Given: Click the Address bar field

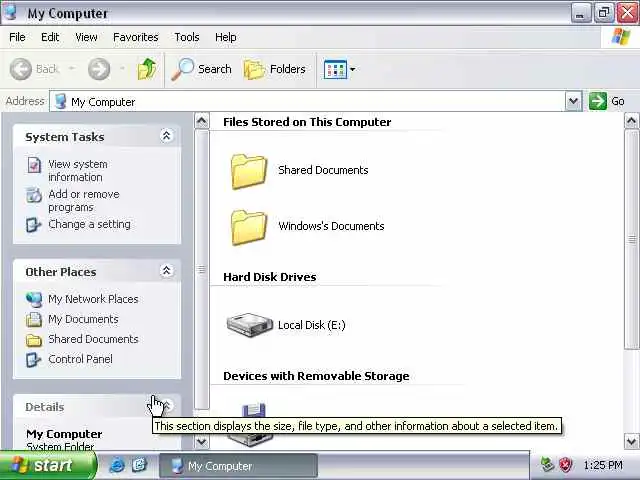Looking at the screenshot, I should (307, 101).
